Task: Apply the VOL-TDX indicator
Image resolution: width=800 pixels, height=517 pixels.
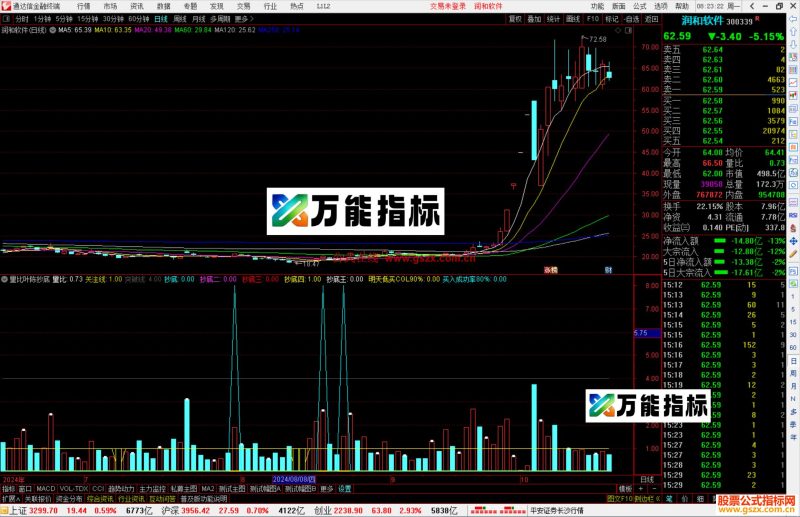Action: coord(74,489)
